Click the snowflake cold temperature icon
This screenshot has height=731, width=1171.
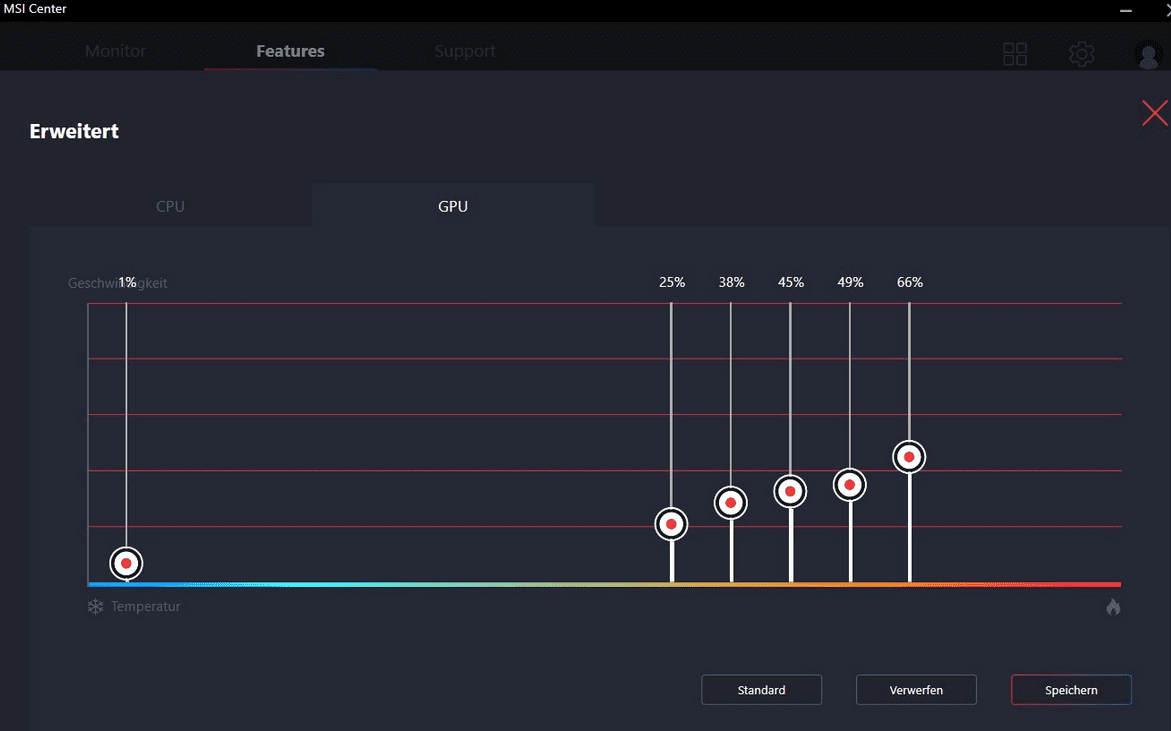tap(95, 606)
